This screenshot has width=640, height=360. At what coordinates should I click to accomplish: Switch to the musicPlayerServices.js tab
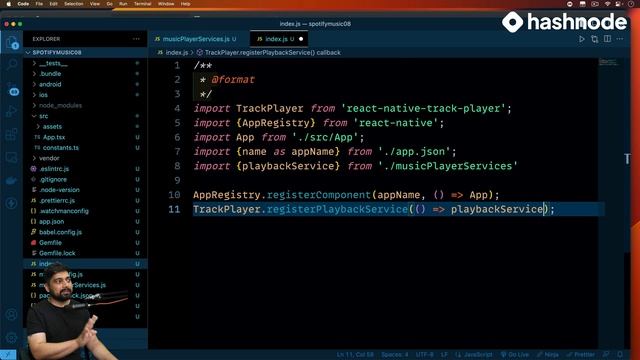(196, 39)
